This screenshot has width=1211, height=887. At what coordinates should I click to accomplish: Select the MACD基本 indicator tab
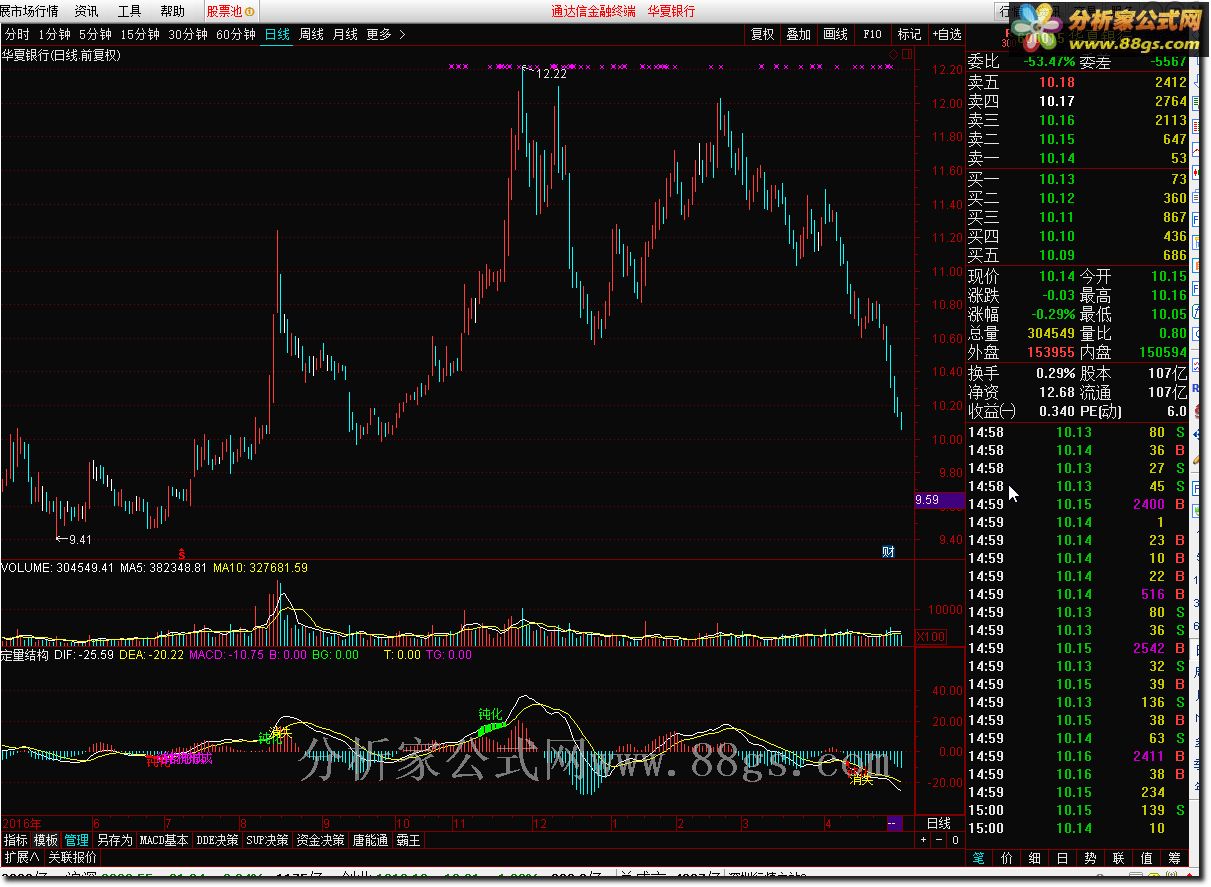coord(164,840)
